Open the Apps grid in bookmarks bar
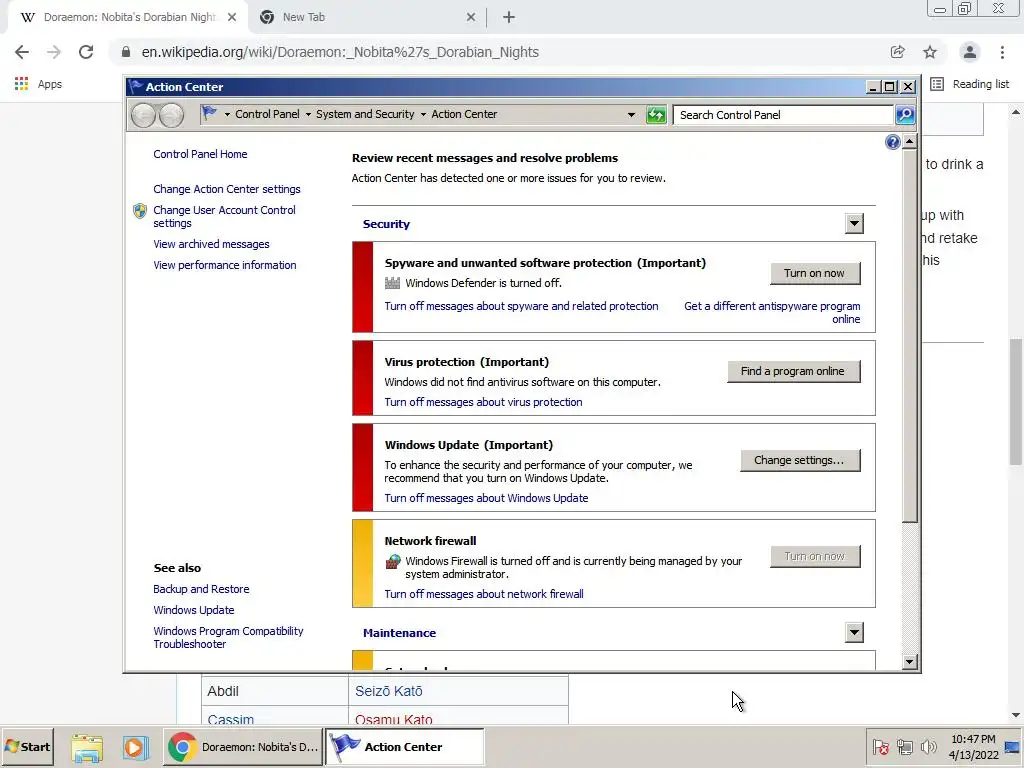 [22, 84]
